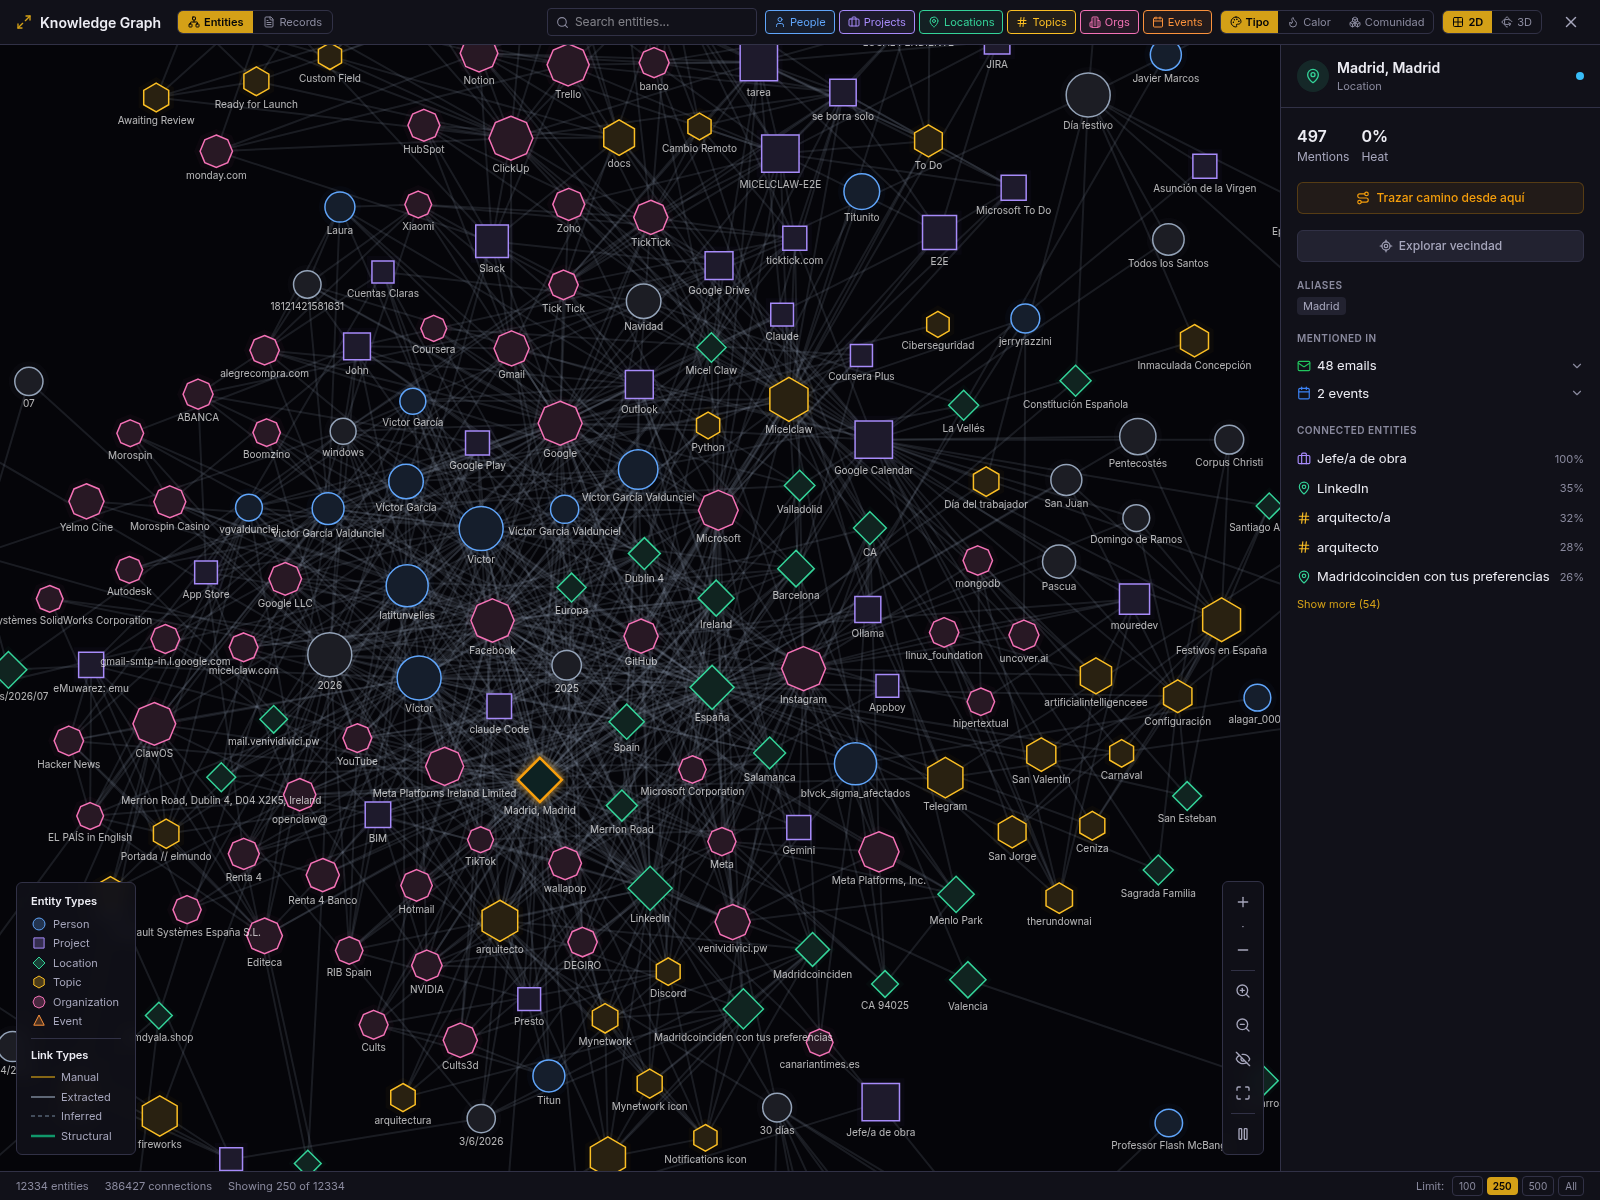Image resolution: width=1600 pixels, height=1200 pixels.
Task: Select the Google Calendar project node
Action: pos(873,440)
